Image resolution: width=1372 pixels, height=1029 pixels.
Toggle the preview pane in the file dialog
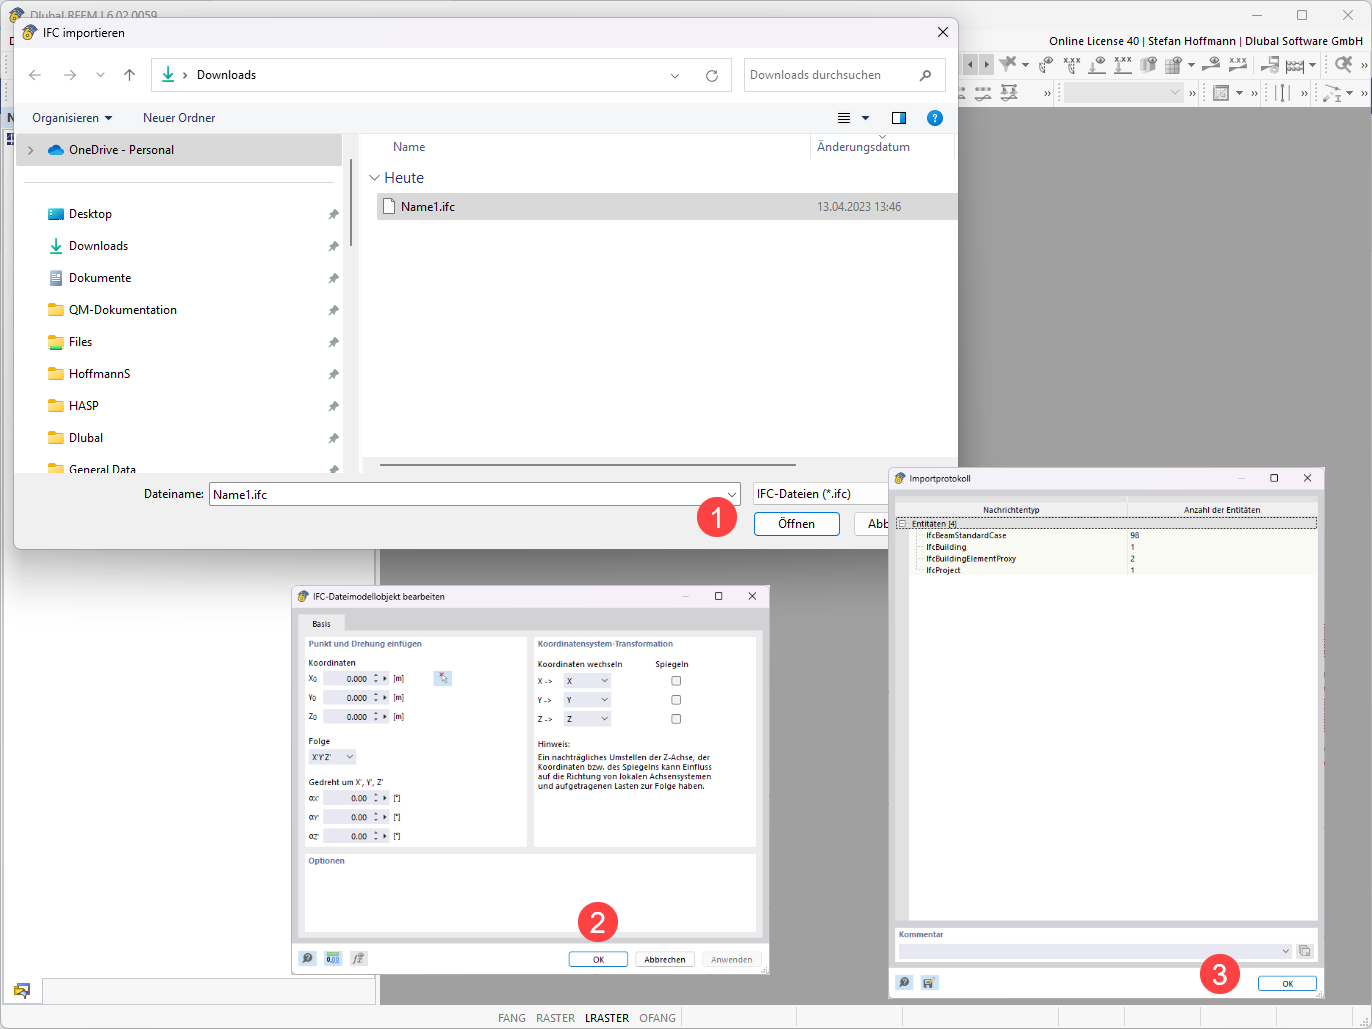(898, 118)
